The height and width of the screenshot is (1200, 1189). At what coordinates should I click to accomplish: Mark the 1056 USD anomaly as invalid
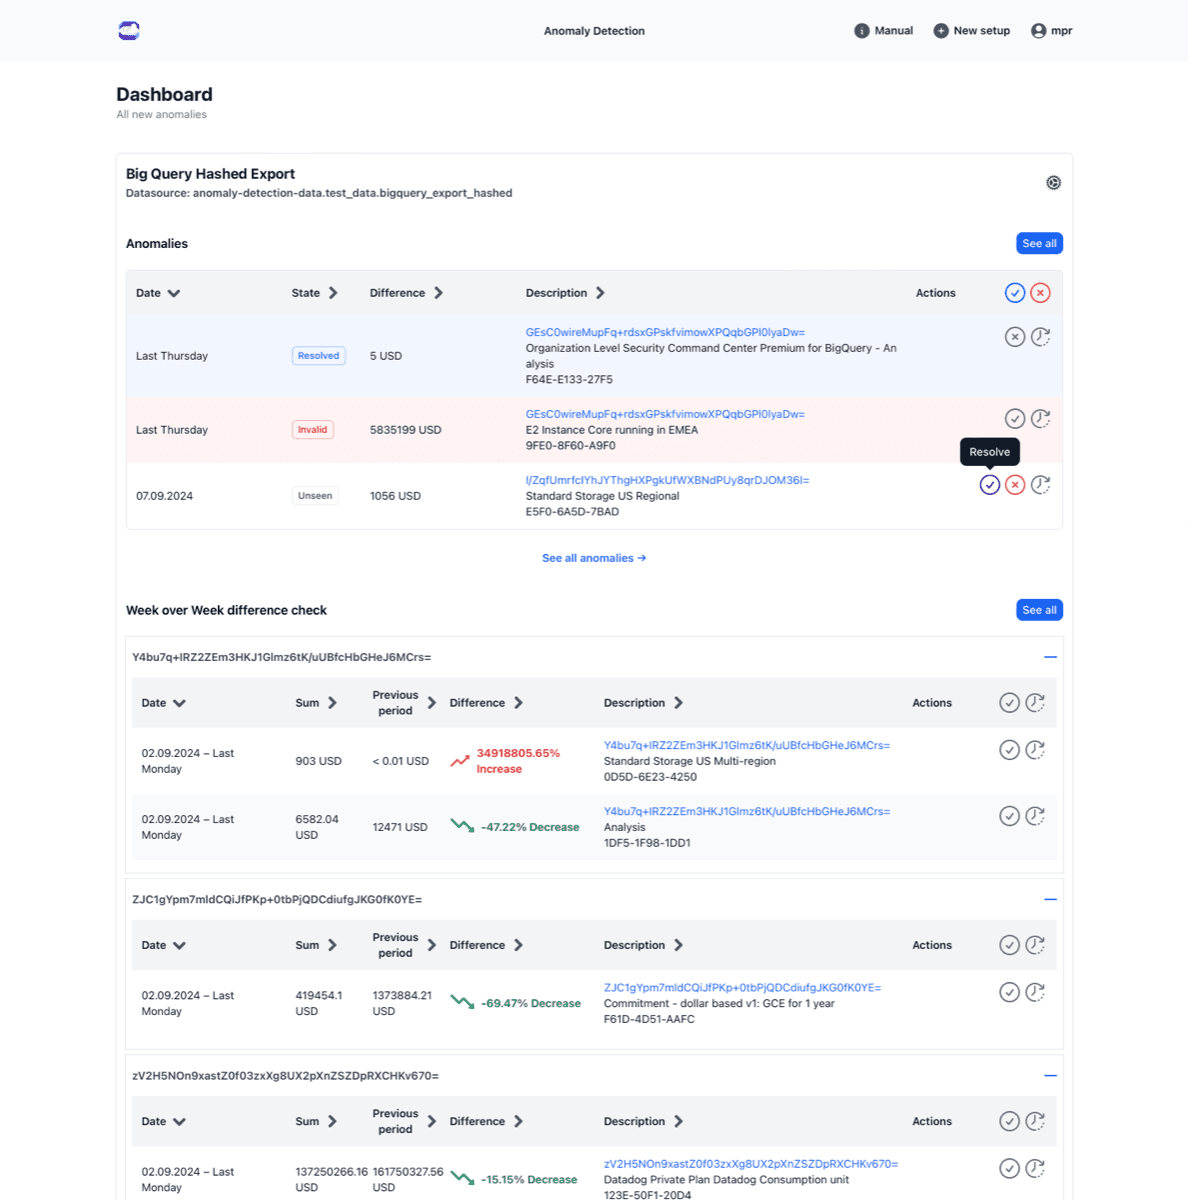pos(1015,485)
